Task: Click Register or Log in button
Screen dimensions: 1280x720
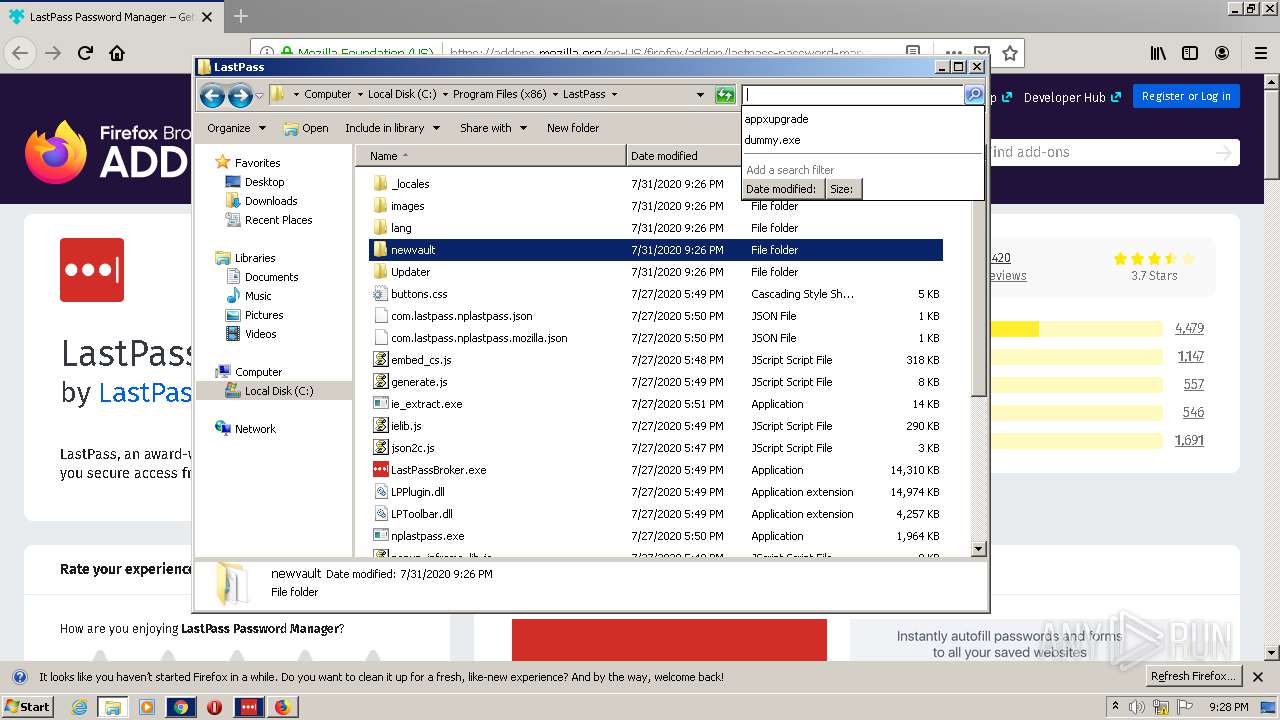Action: [1186, 96]
